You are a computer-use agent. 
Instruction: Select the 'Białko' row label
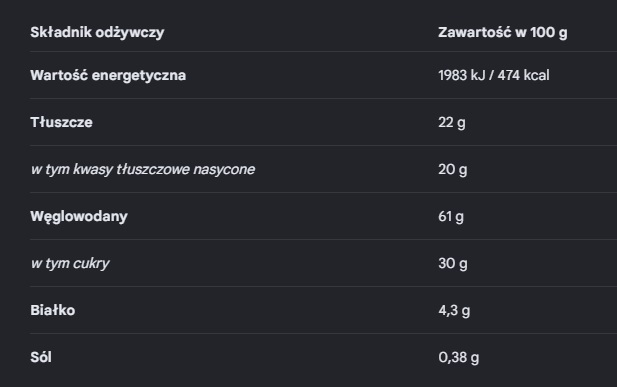point(53,310)
